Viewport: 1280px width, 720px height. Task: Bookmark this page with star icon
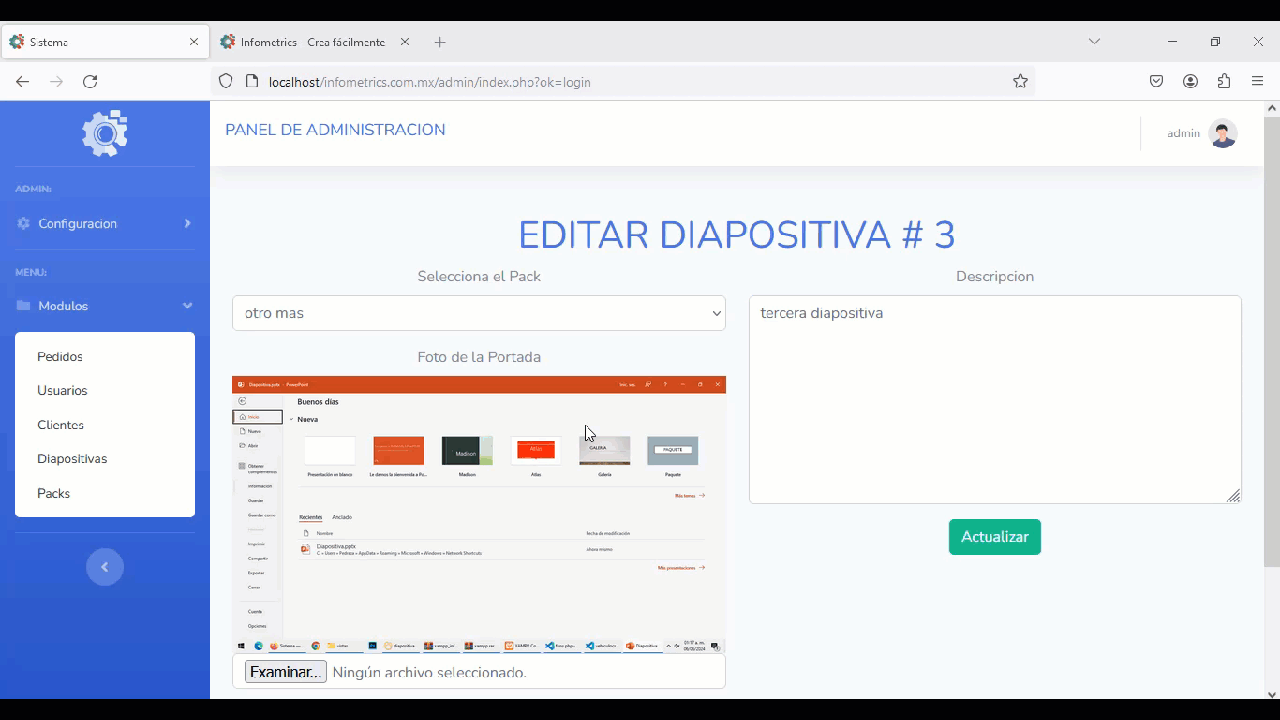point(1020,82)
